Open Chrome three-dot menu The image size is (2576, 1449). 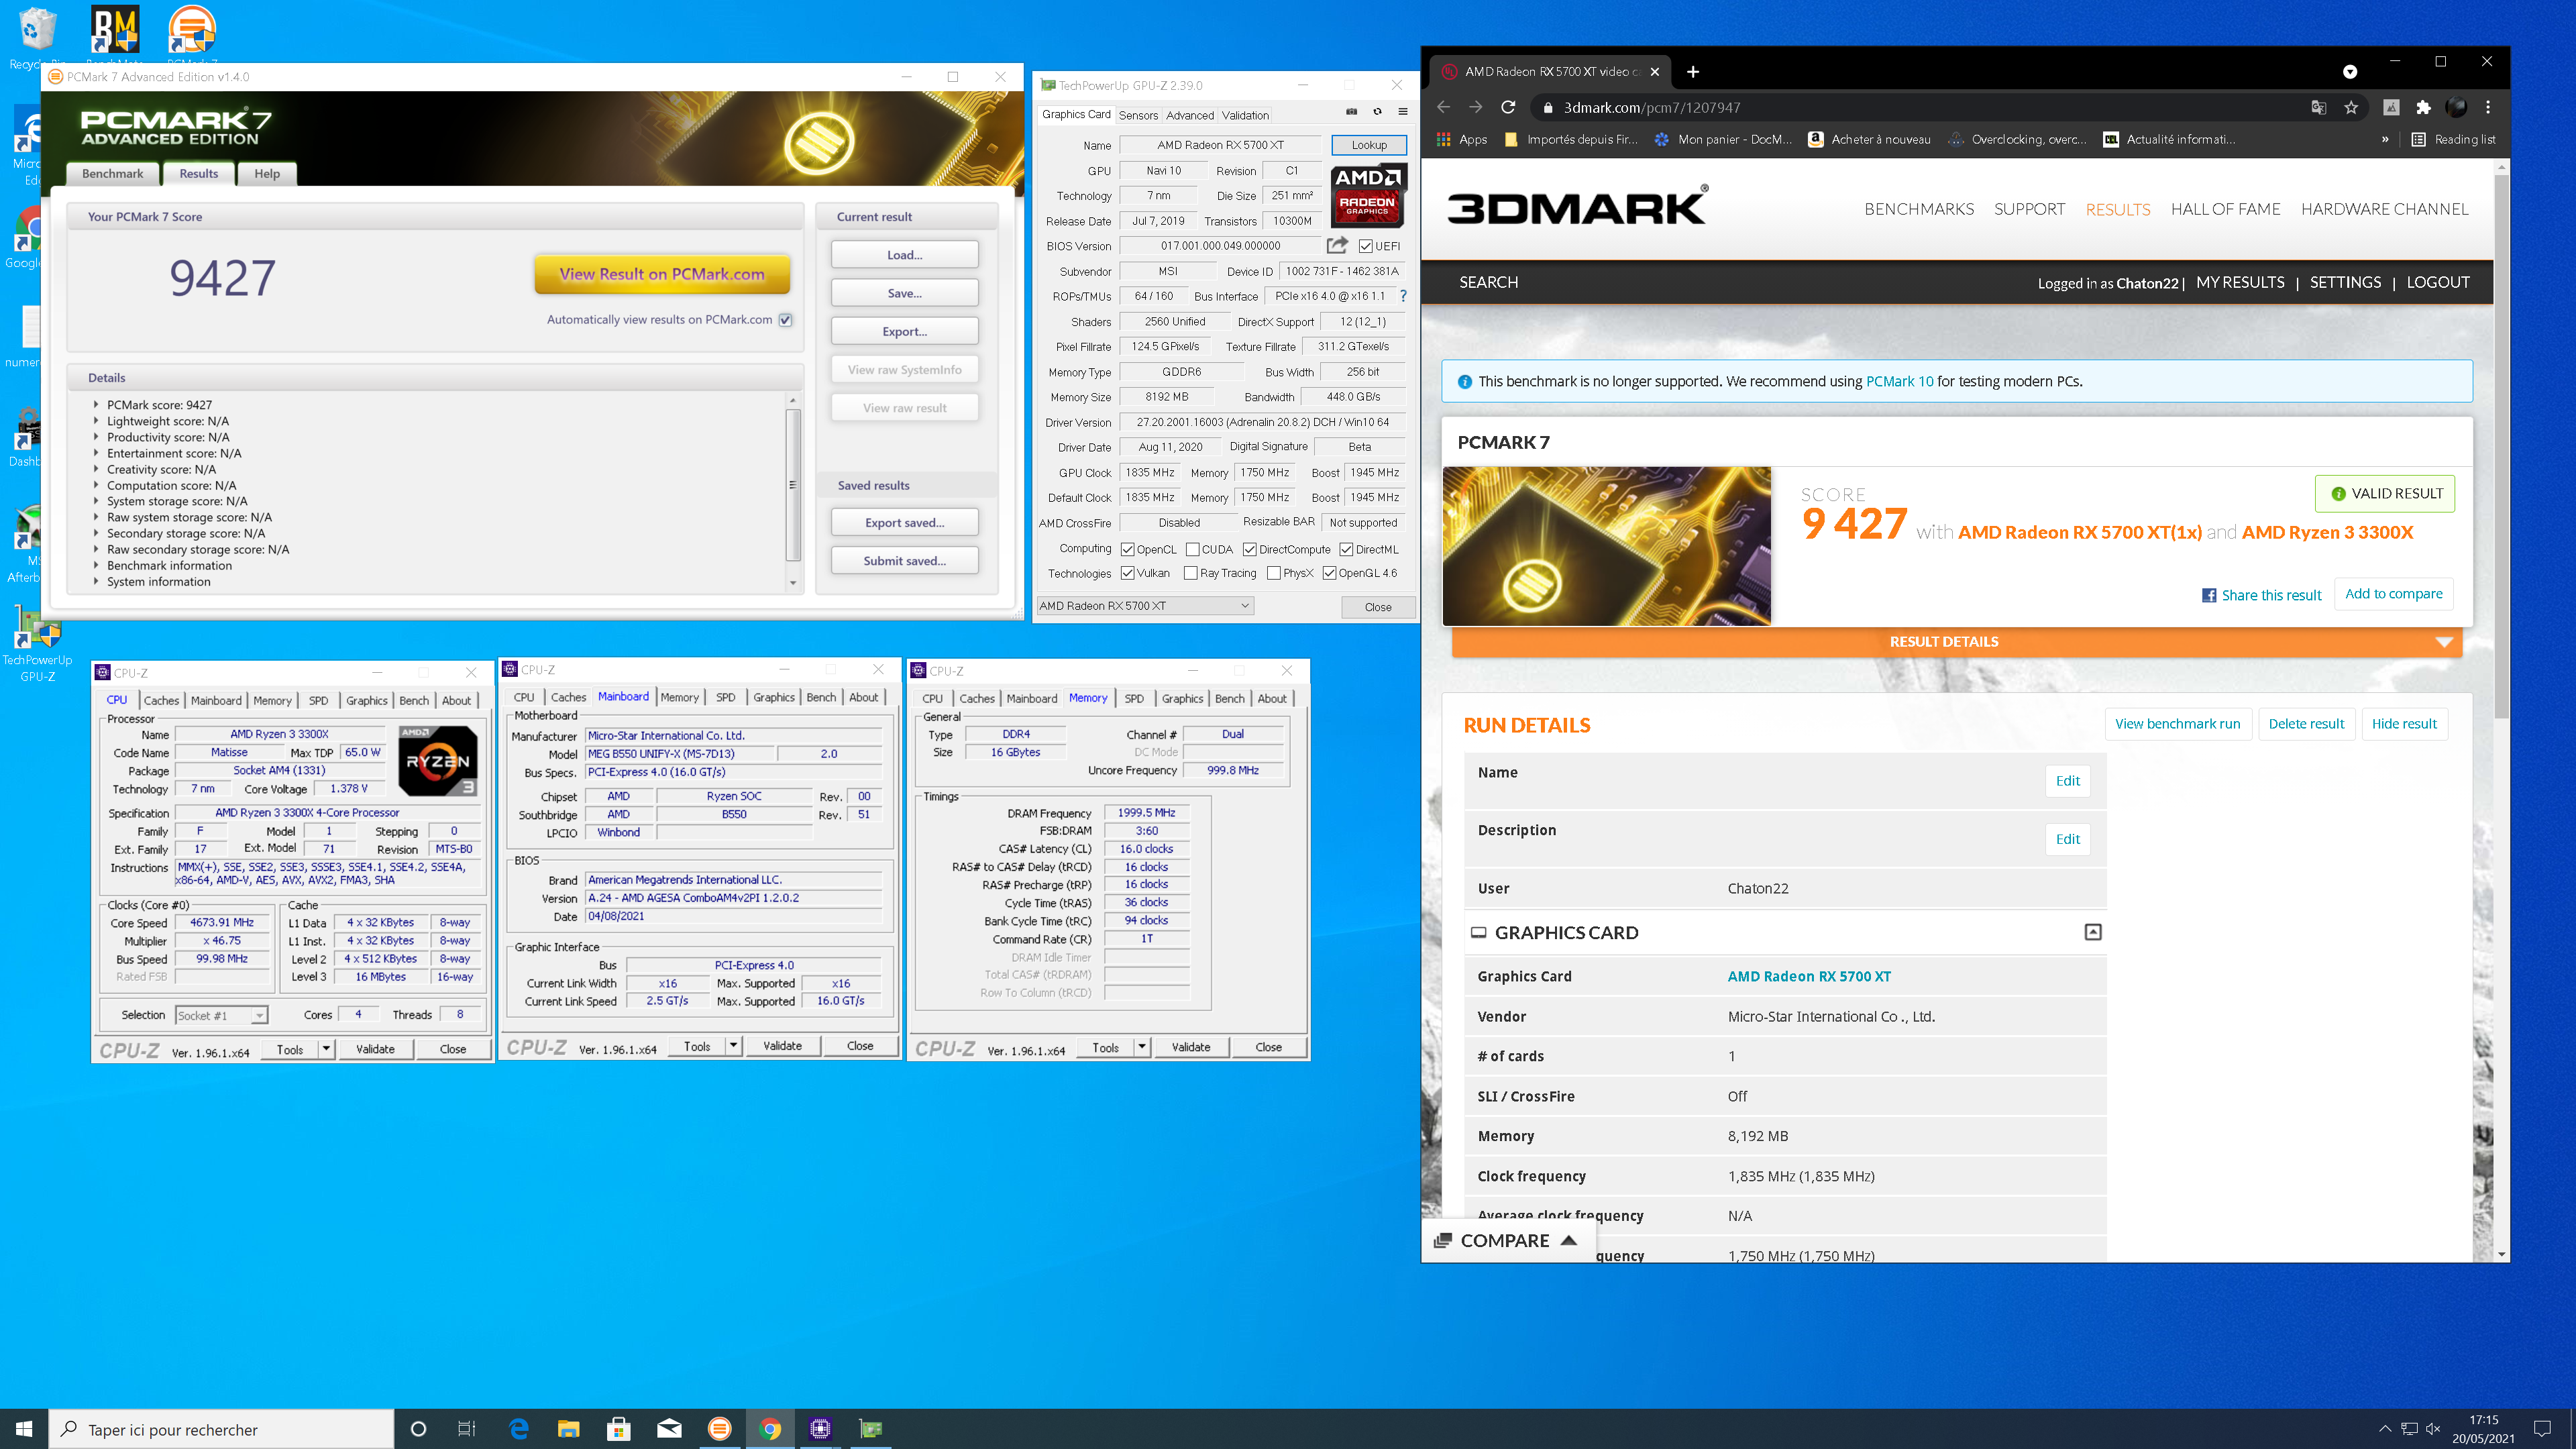[2488, 107]
